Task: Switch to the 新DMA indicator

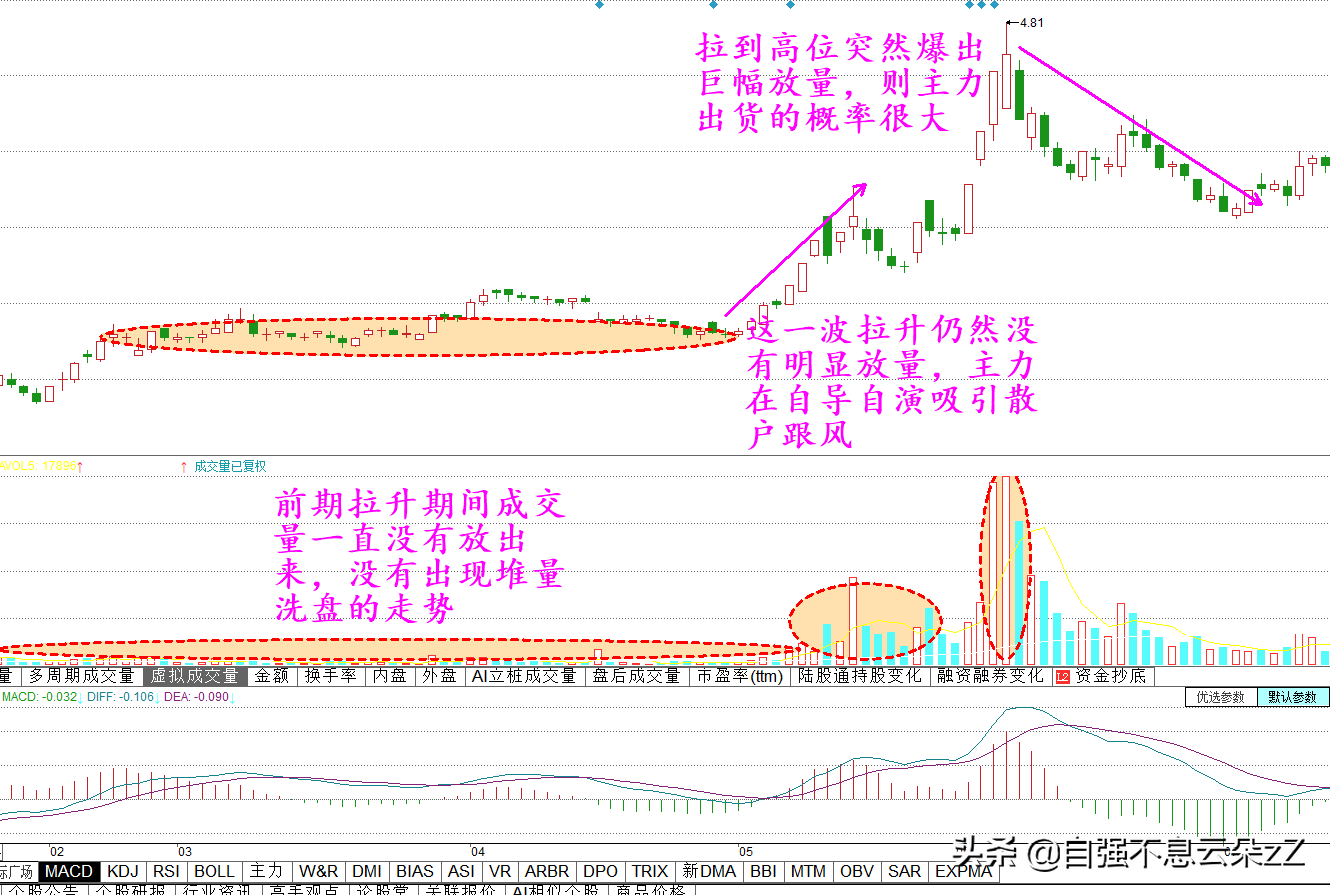Action: [x=709, y=871]
